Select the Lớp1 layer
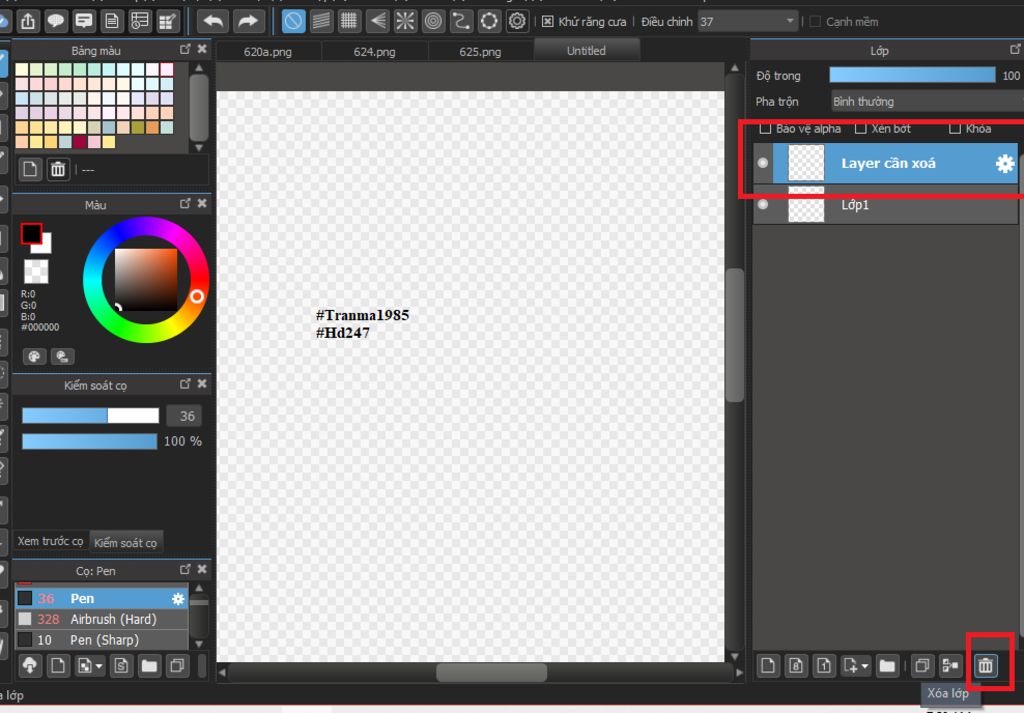 [x=886, y=205]
